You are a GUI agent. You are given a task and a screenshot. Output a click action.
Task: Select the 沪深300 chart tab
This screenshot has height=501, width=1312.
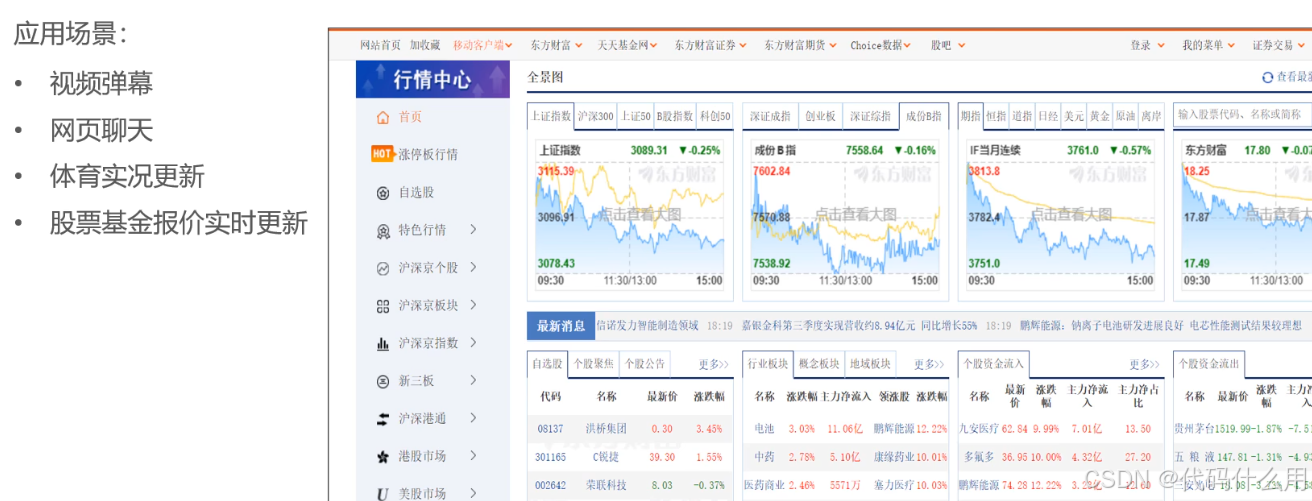596,116
